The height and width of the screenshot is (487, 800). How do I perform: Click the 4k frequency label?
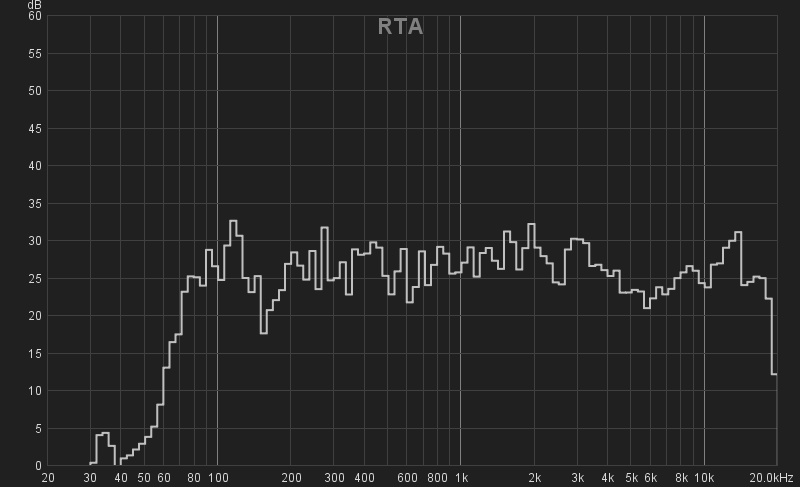[608, 478]
